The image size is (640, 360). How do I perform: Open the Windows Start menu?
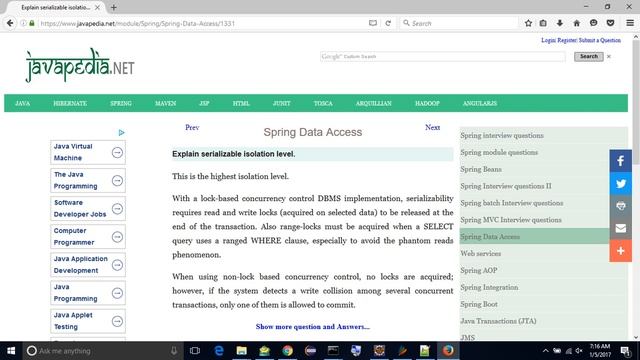(11, 351)
